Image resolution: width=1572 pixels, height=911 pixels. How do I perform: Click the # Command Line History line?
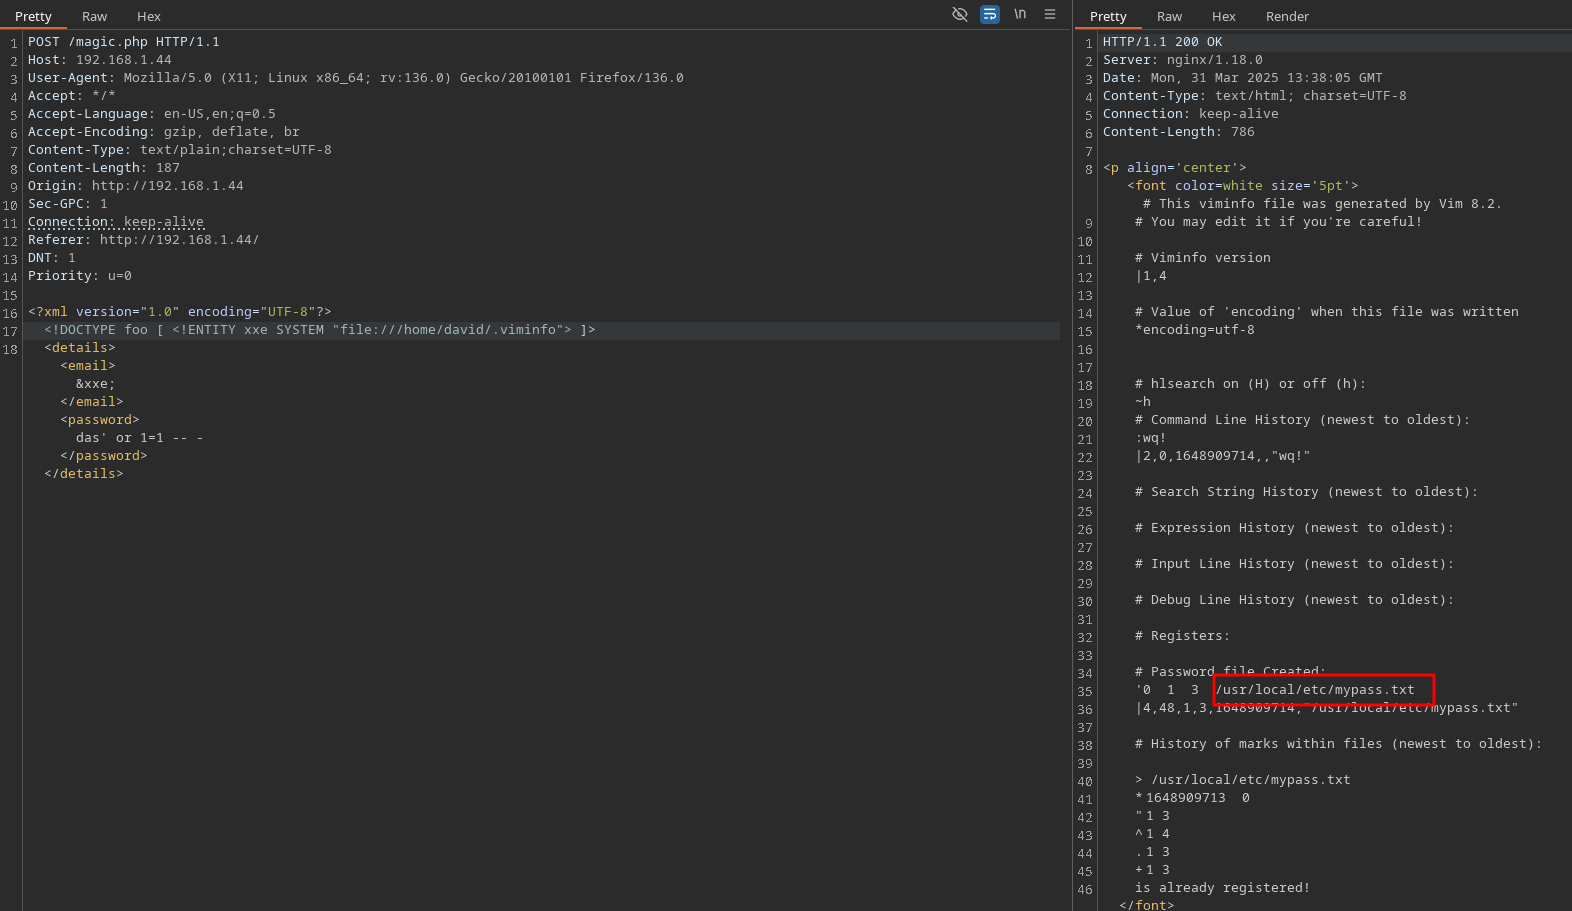coord(1303,420)
